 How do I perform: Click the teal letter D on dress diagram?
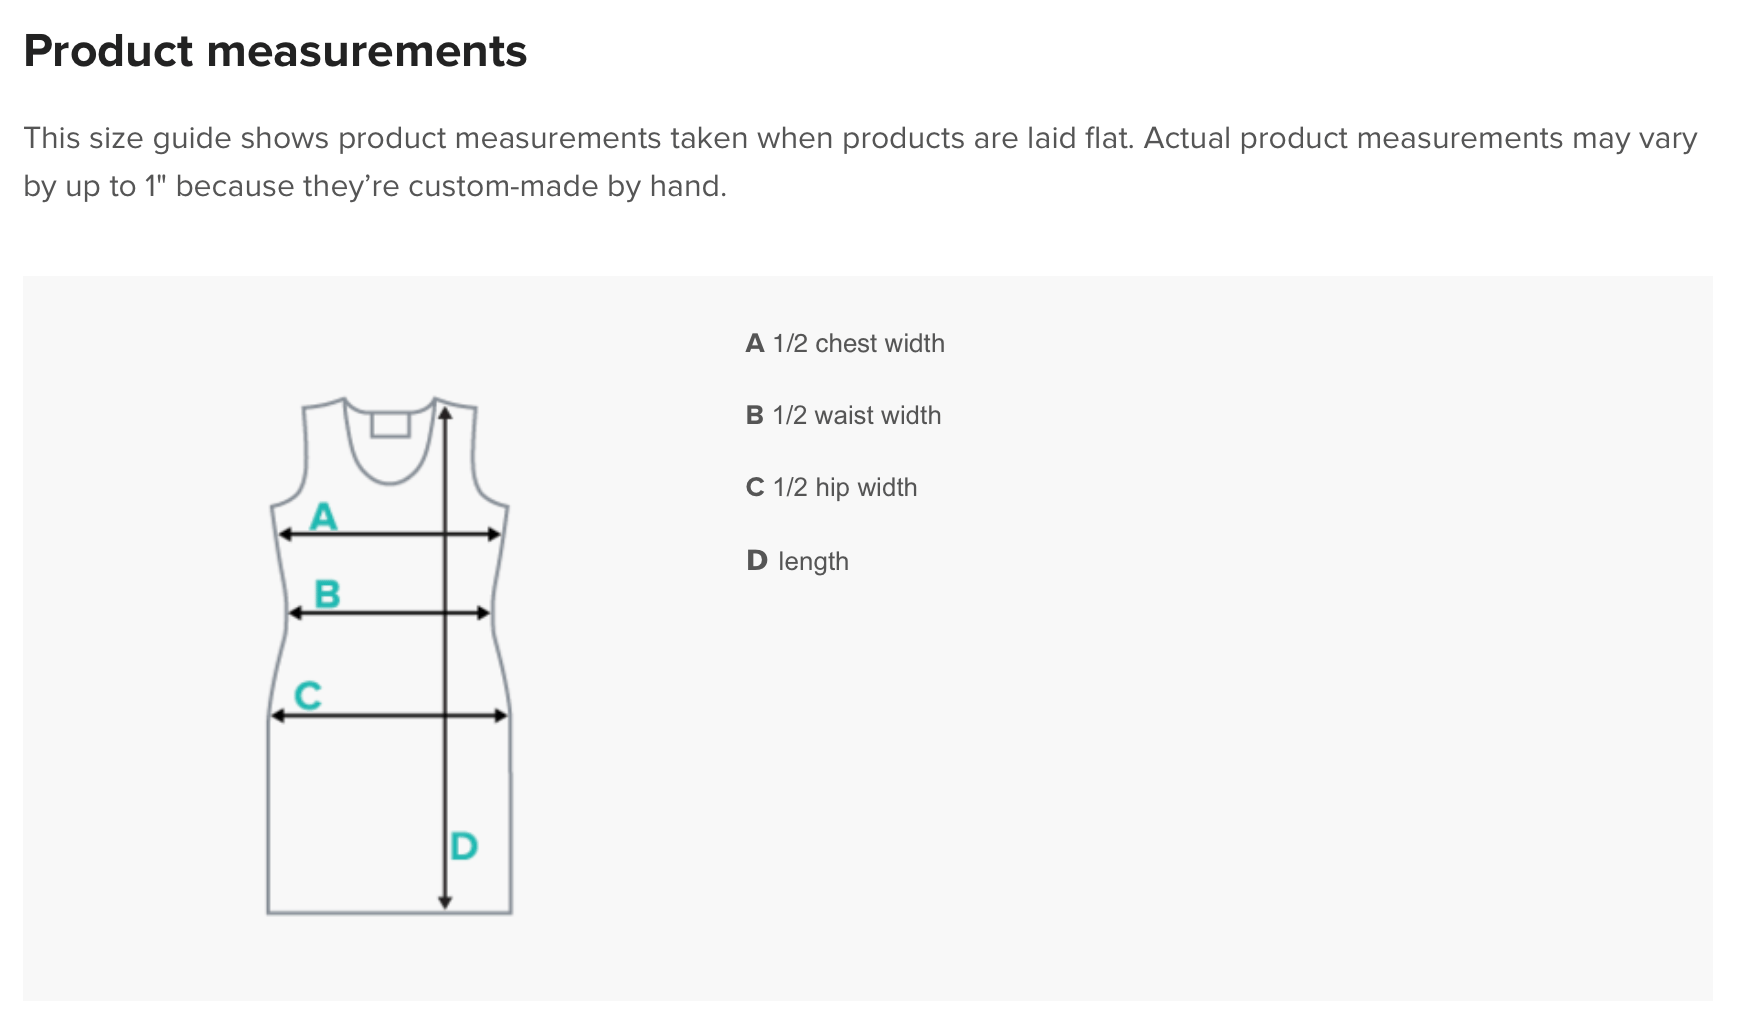tap(464, 847)
